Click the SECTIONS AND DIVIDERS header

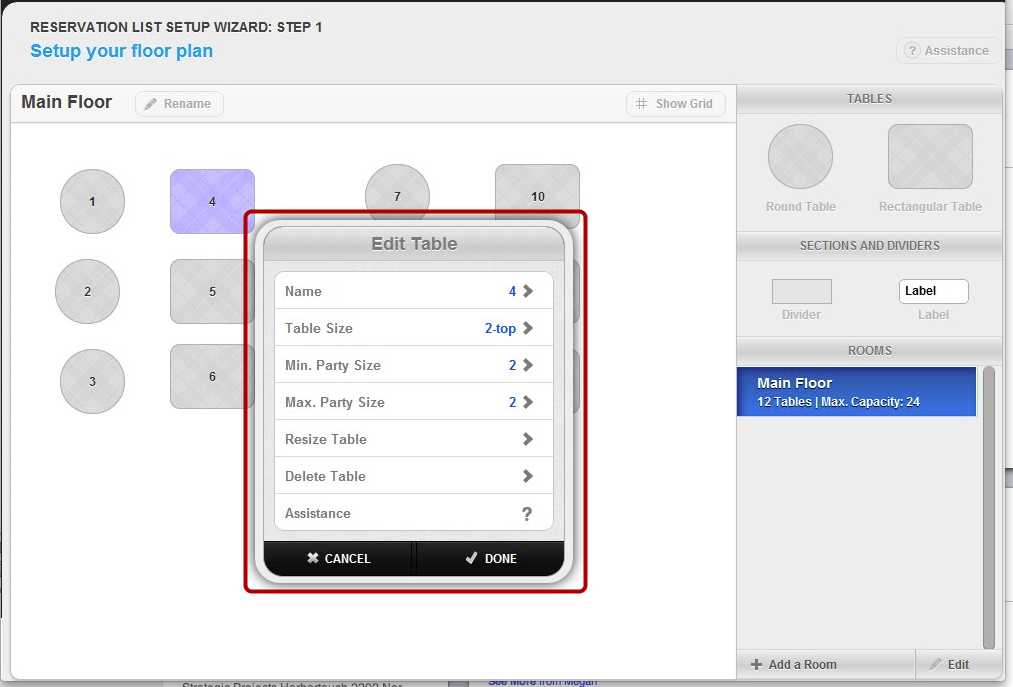tap(869, 246)
